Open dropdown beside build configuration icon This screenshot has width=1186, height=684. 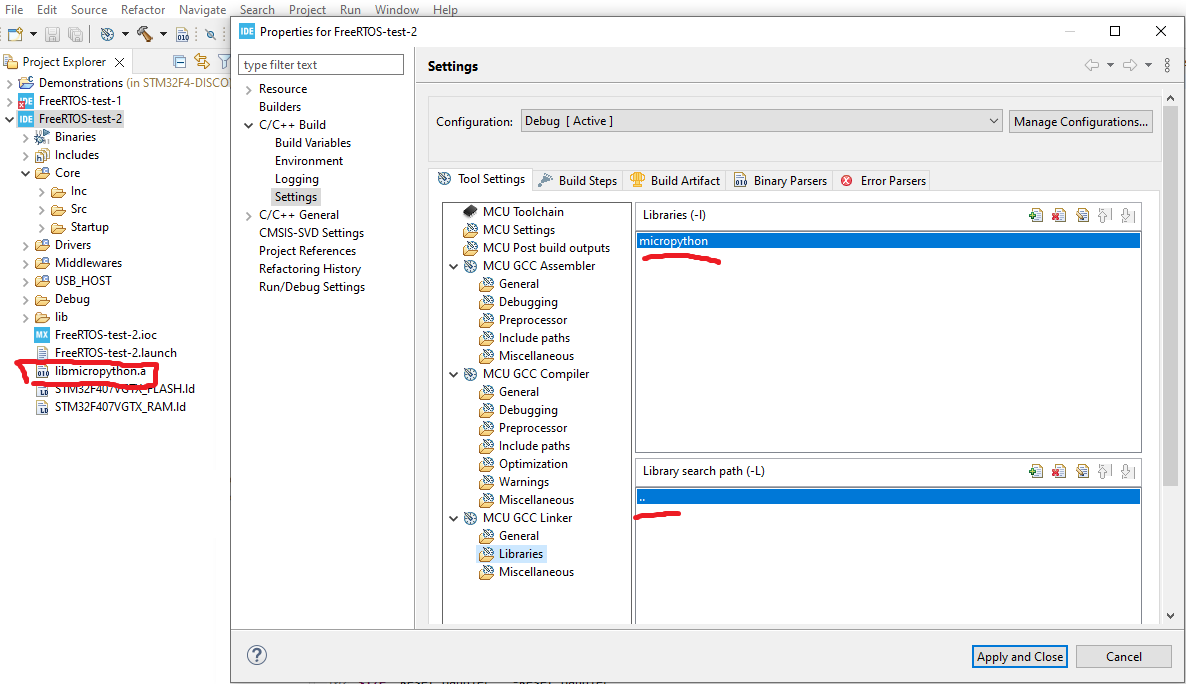[x=125, y=34]
